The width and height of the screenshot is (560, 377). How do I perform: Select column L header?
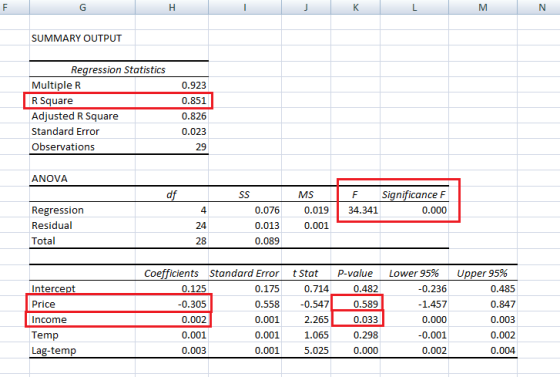pos(415,7)
